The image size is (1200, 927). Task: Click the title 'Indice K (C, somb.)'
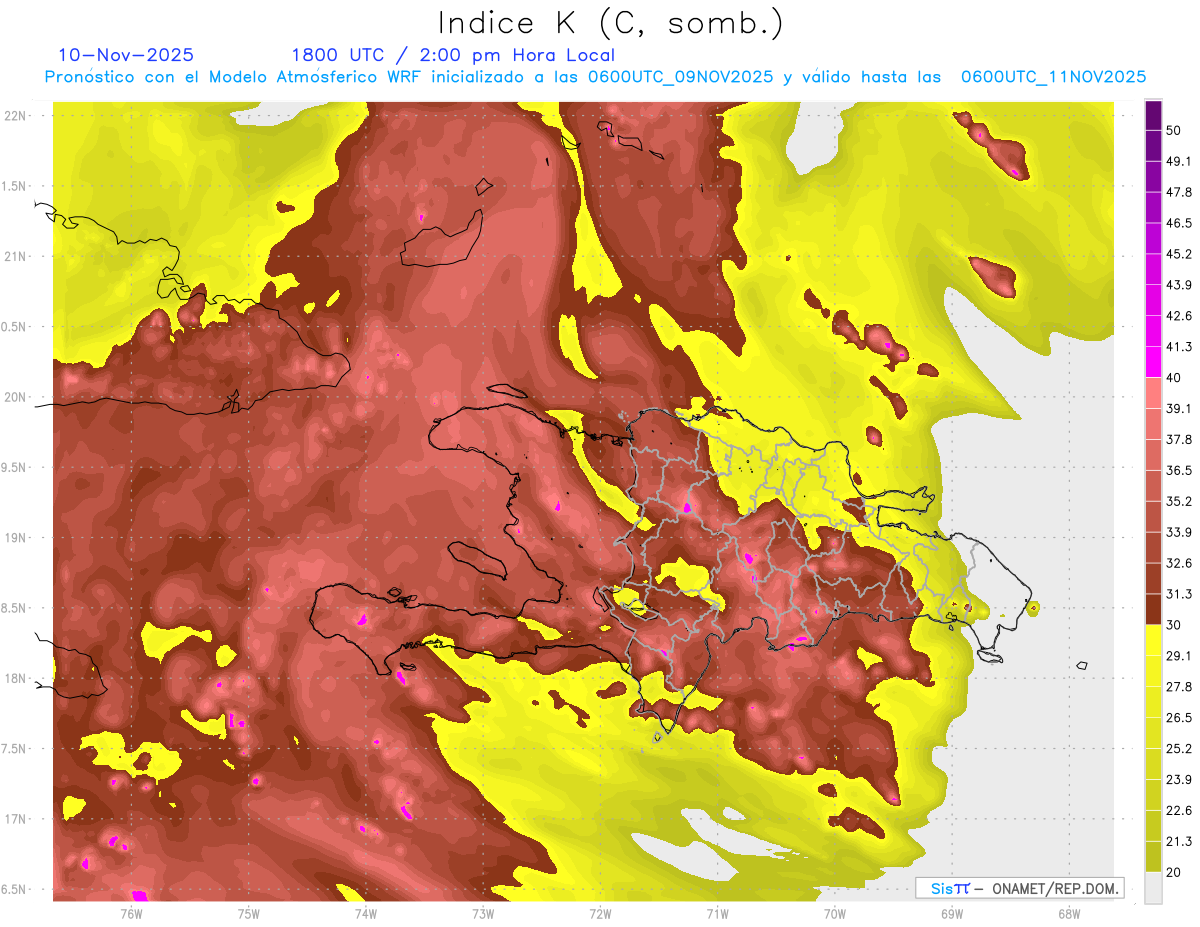pos(611,23)
